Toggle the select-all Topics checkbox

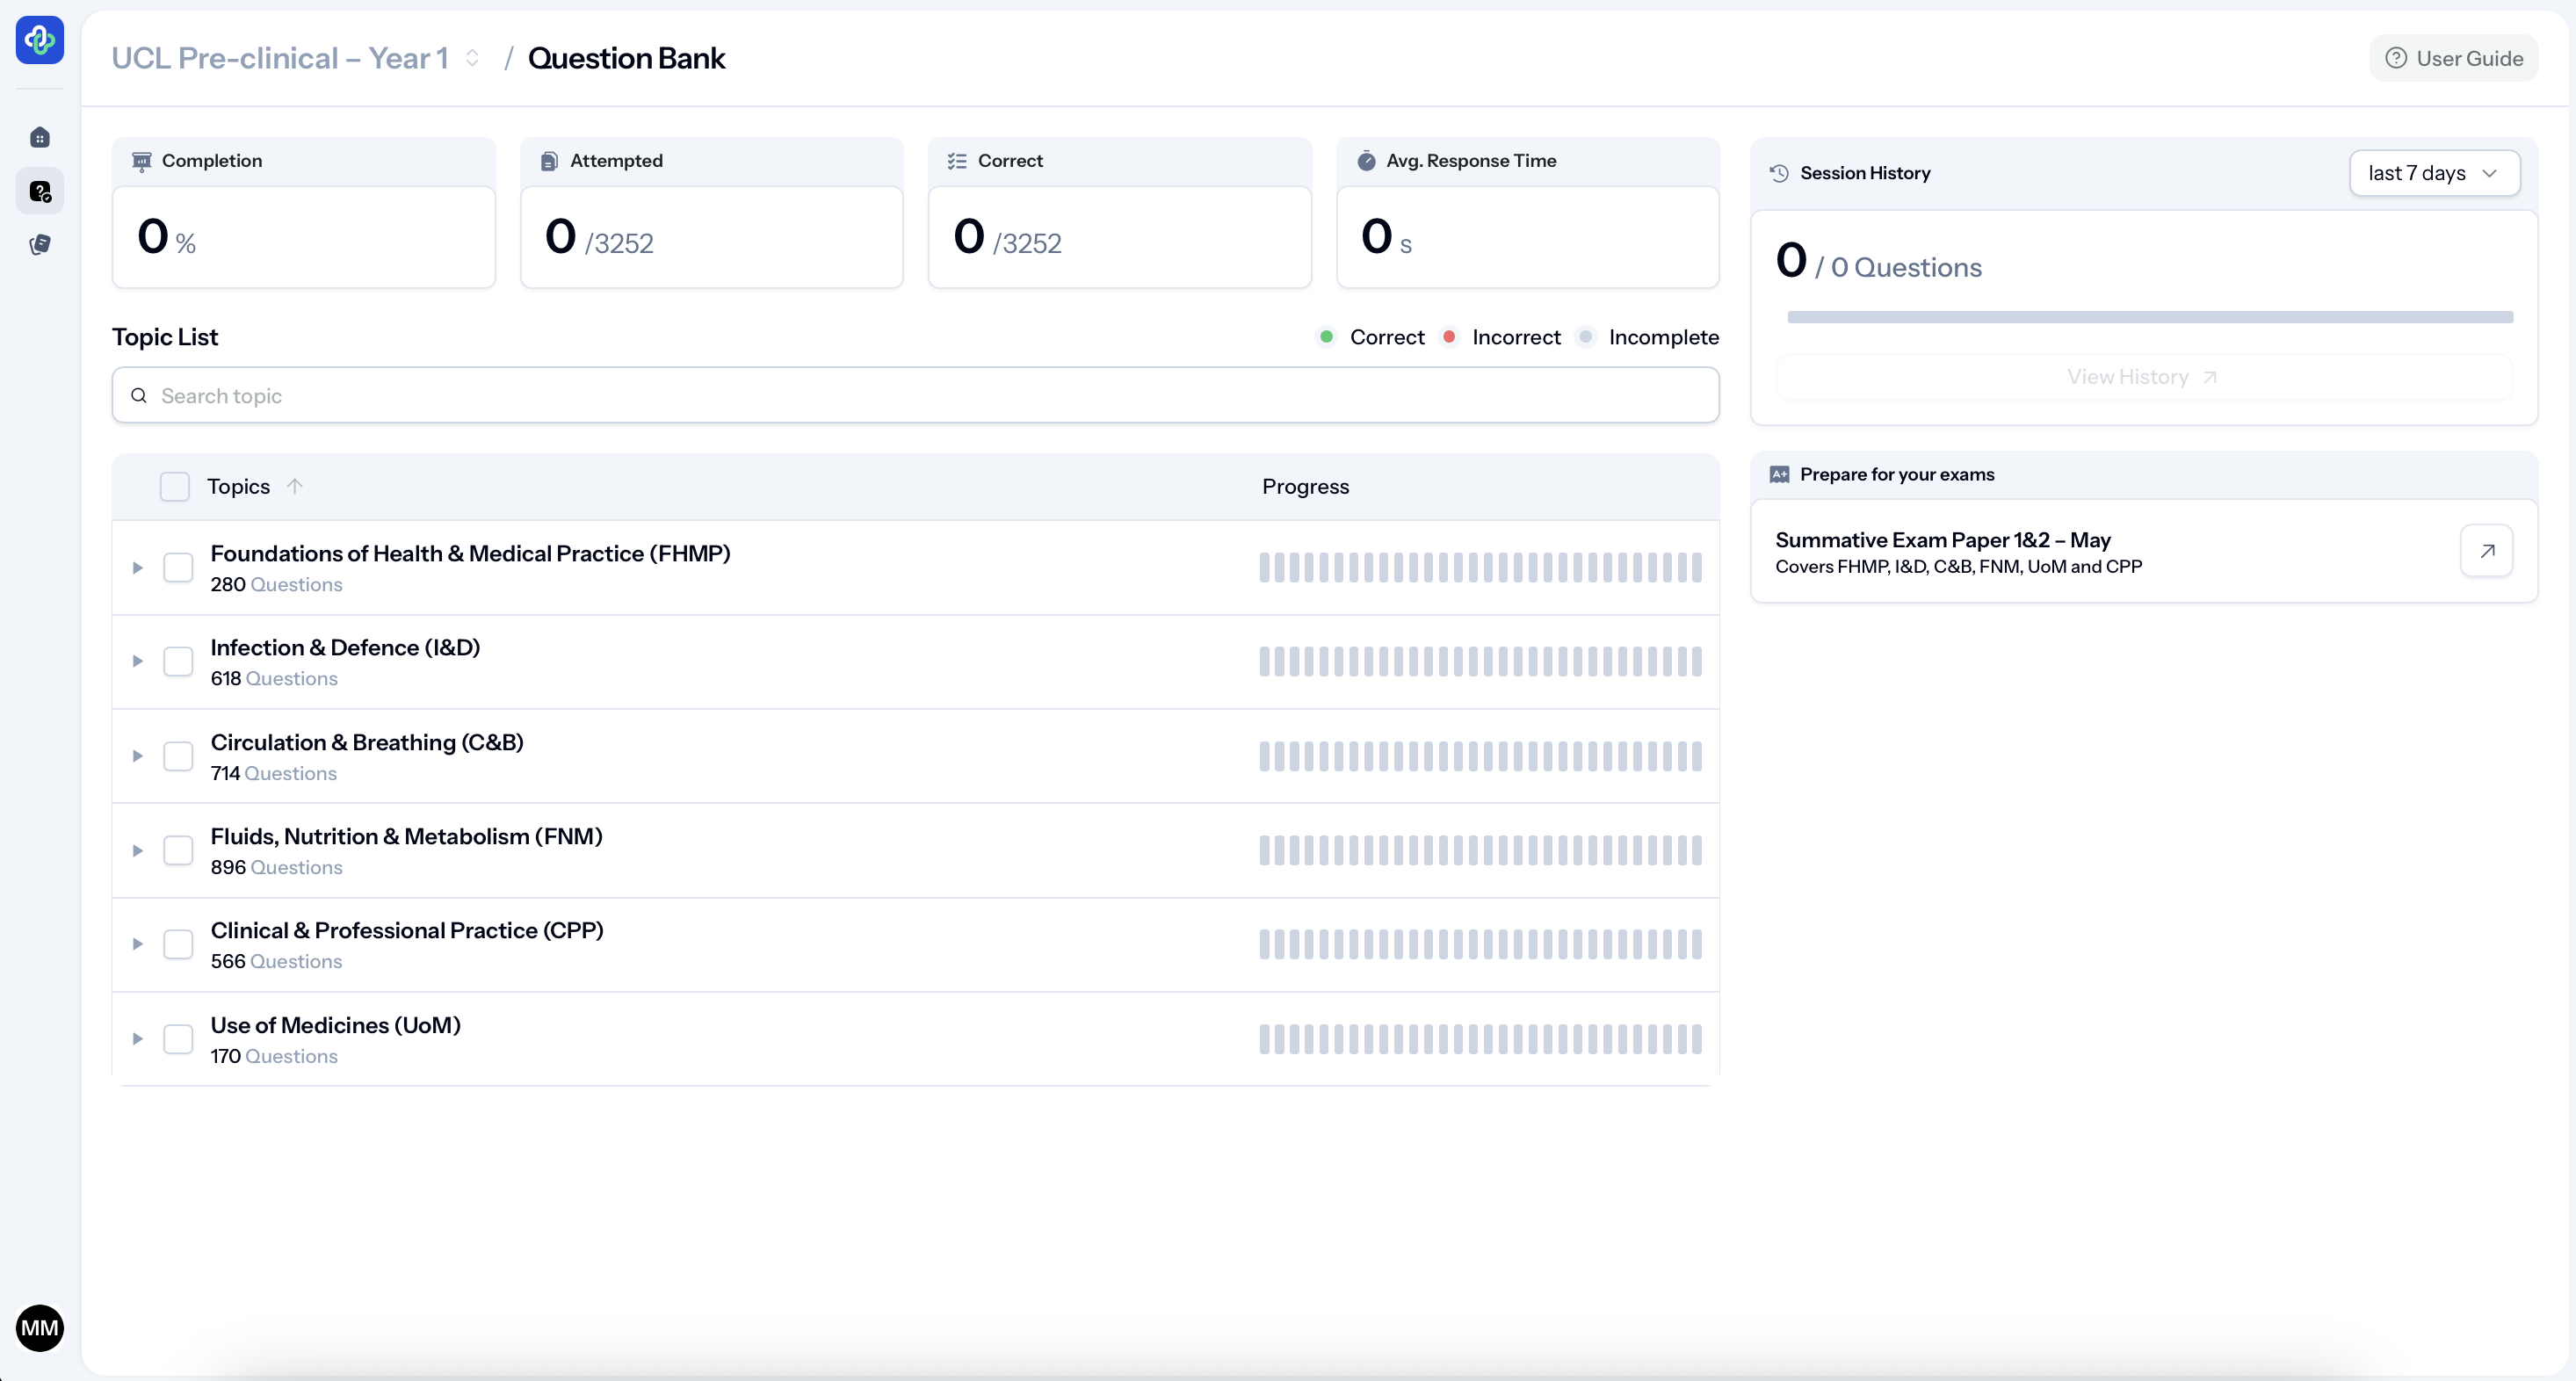[x=175, y=486]
